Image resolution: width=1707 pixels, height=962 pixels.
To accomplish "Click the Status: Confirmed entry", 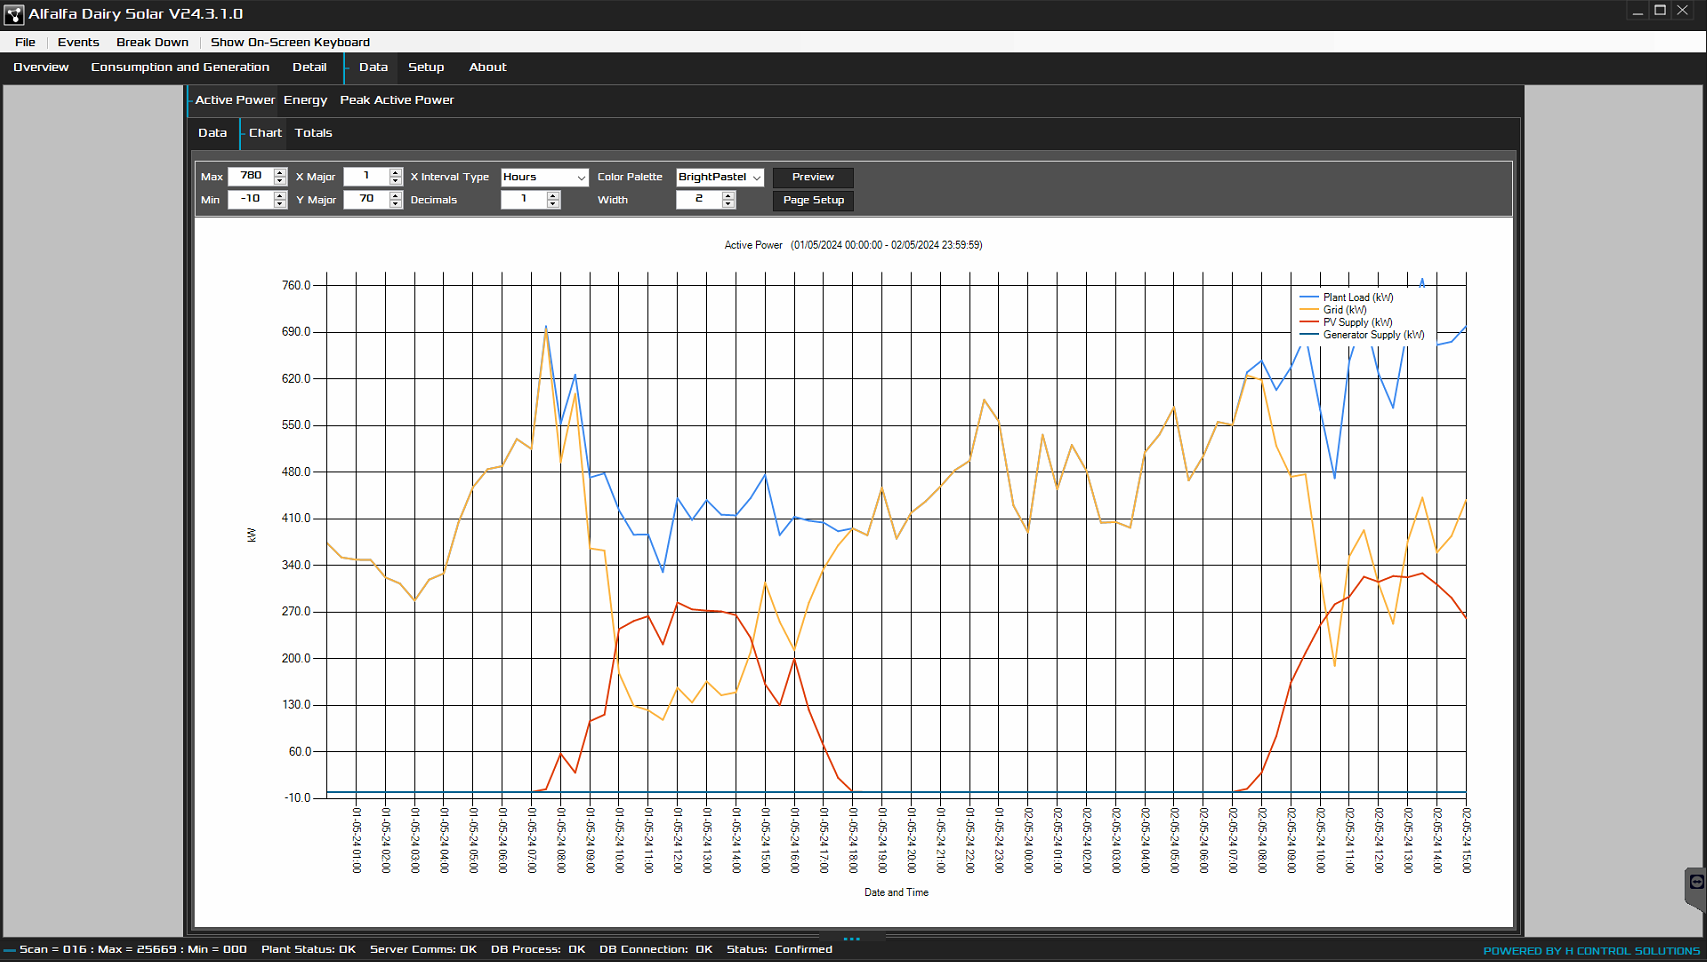I will [x=779, y=950].
